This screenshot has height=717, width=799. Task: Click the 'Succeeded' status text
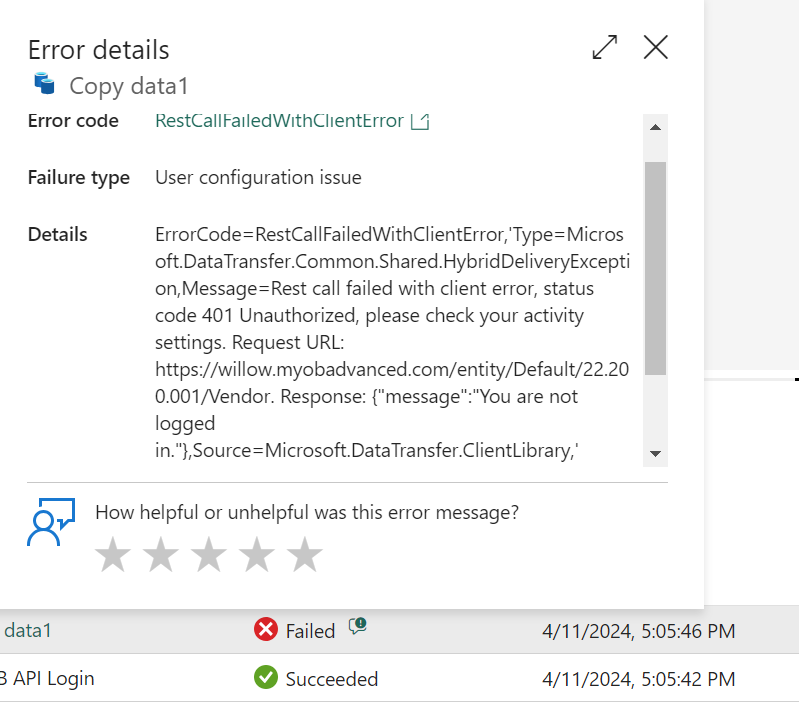pyautogui.click(x=332, y=679)
